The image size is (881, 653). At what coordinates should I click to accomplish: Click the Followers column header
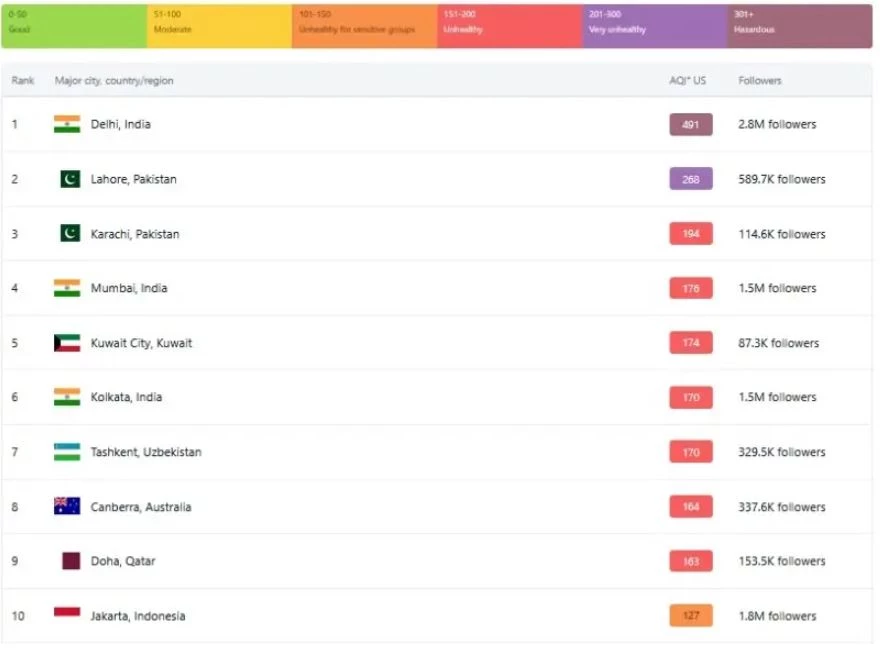coord(760,80)
